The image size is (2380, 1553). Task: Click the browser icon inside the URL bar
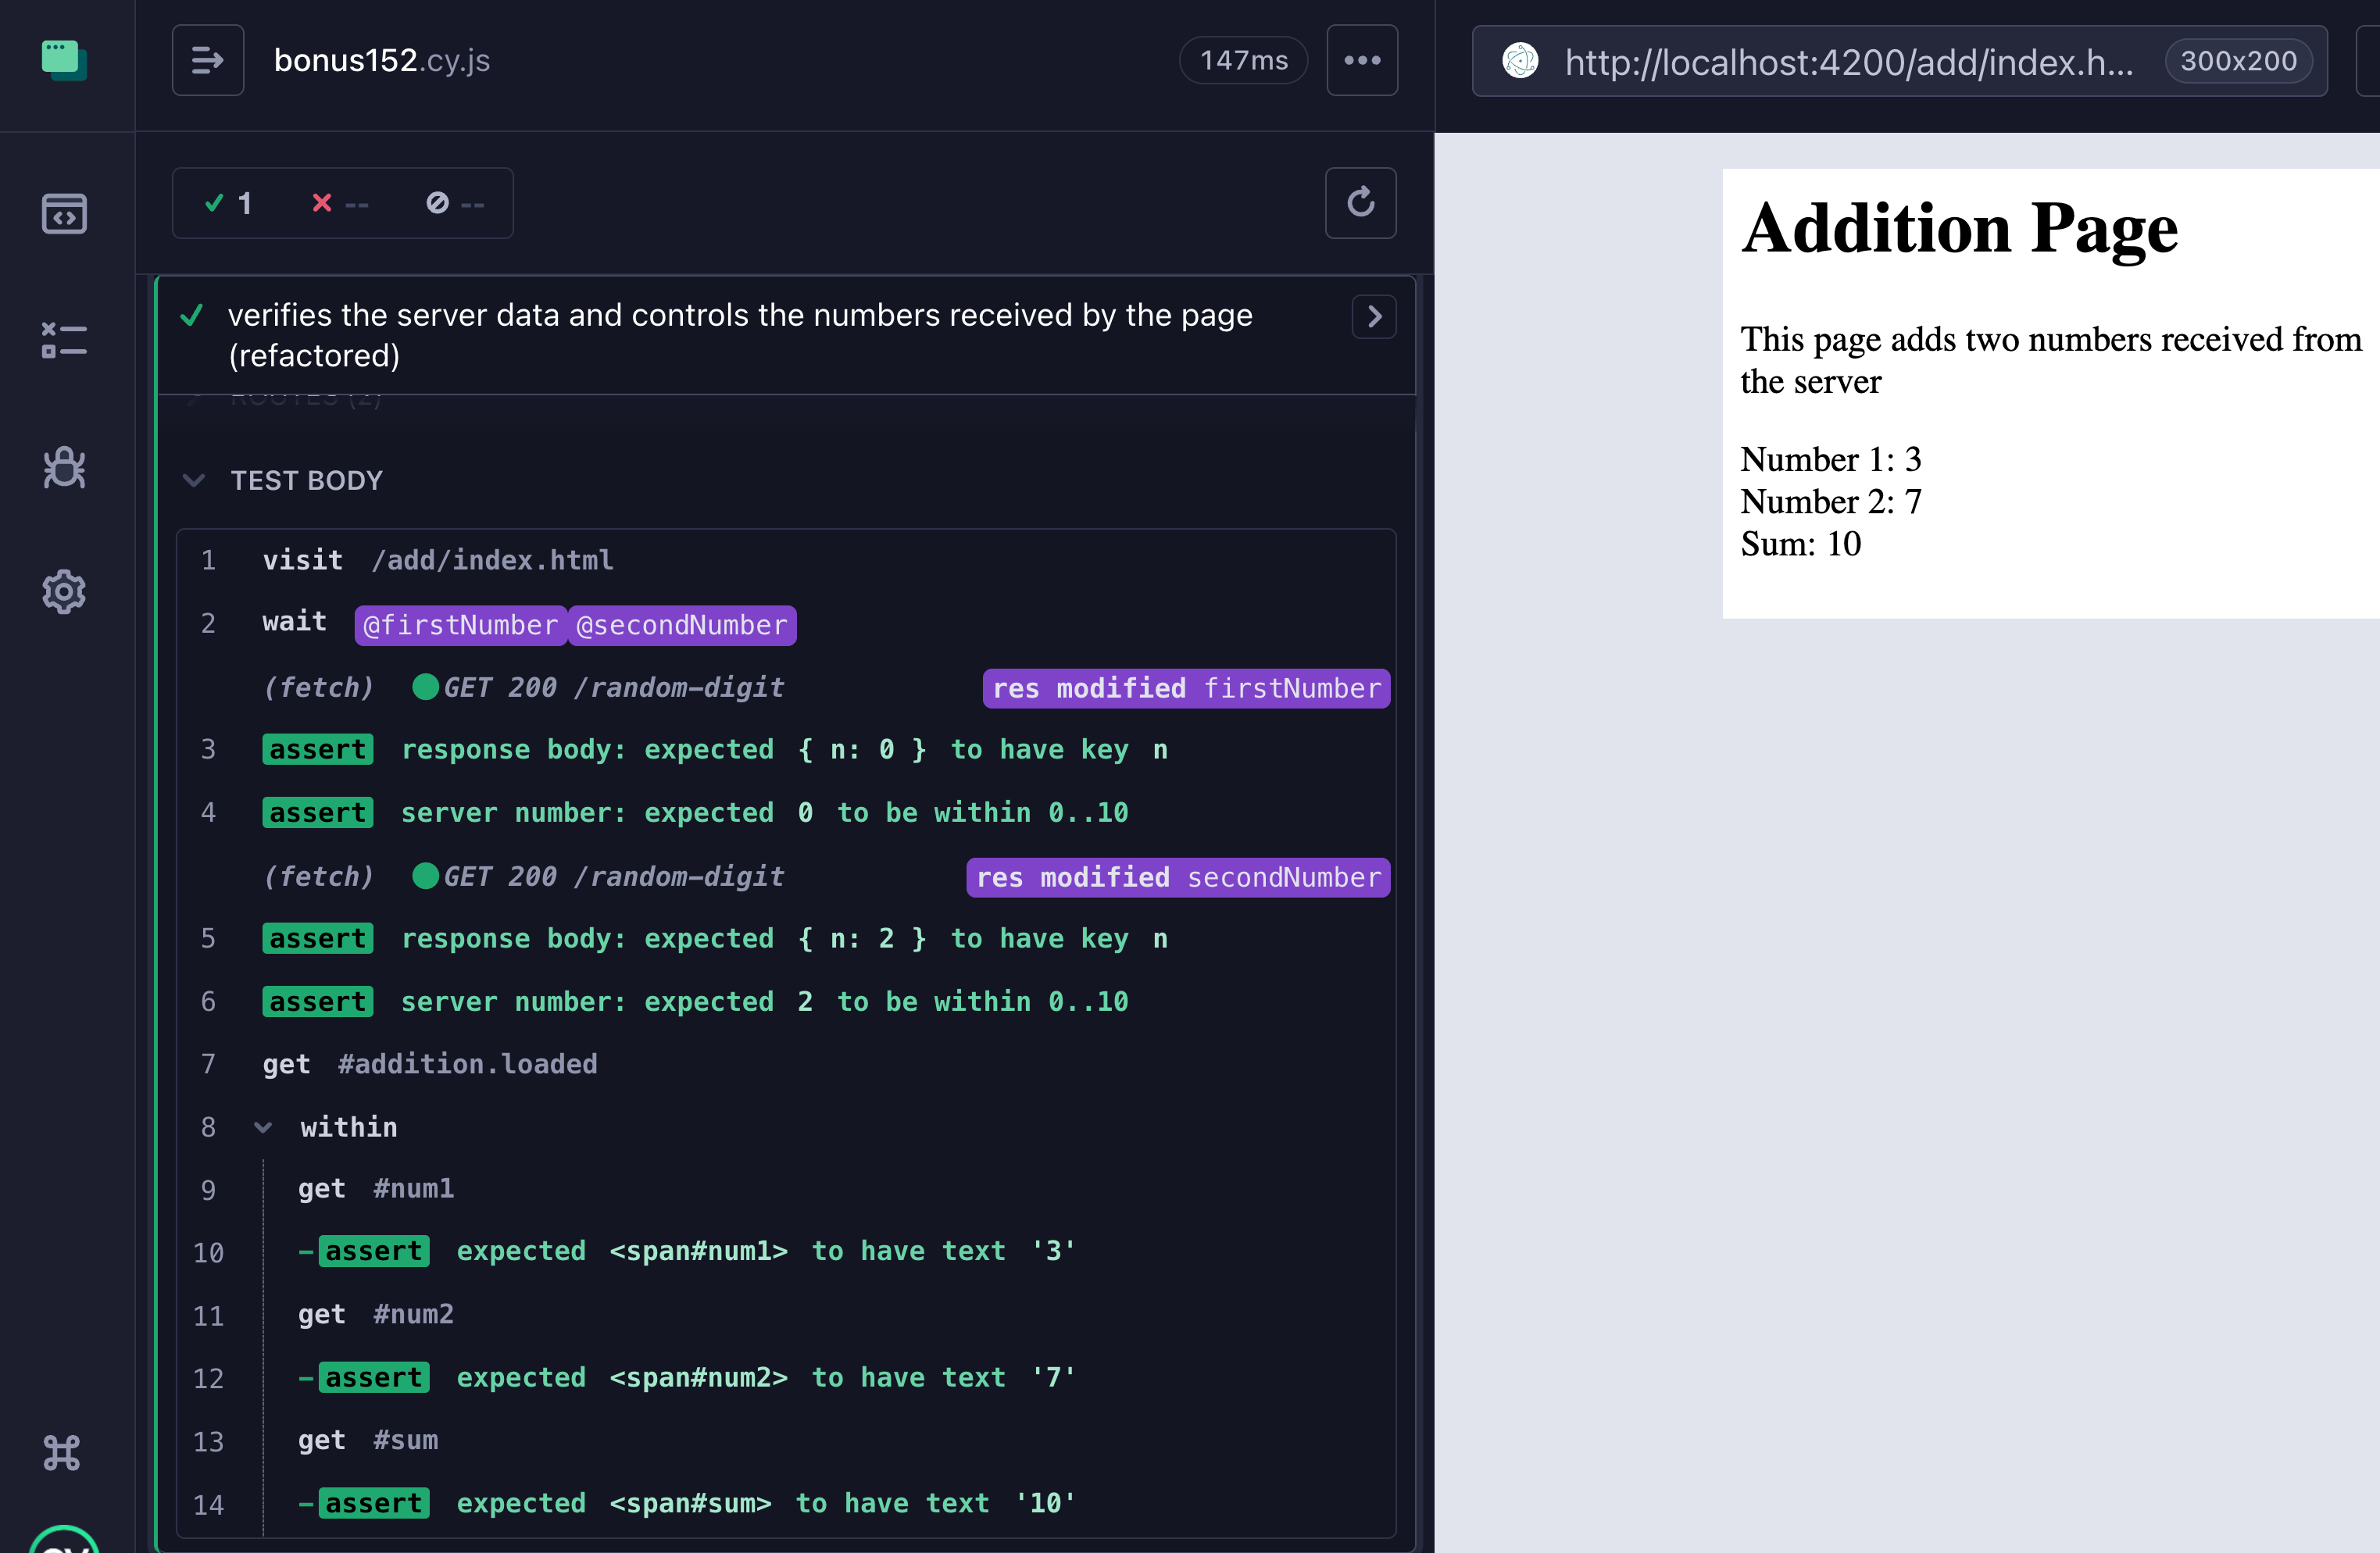pyautogui.click(x=1521, y=61)
